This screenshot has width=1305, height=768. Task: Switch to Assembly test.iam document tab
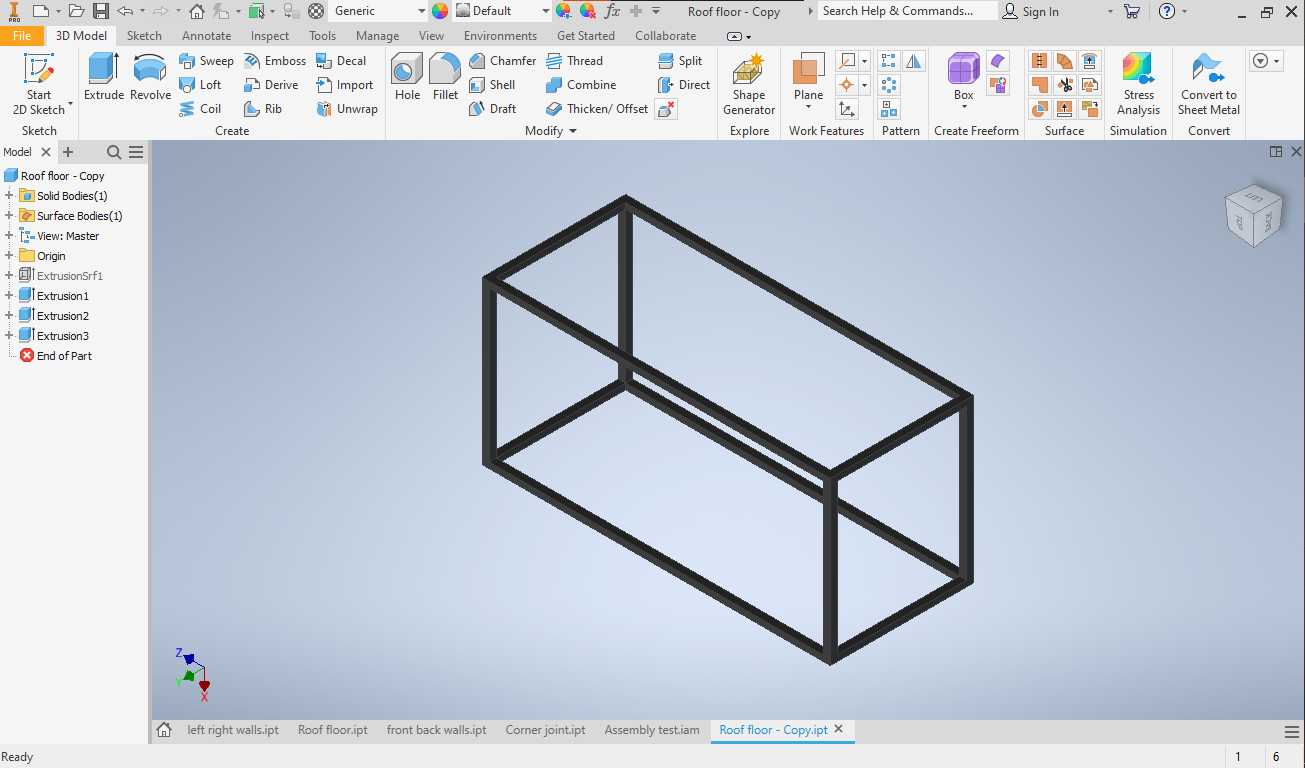click(652, 730)
